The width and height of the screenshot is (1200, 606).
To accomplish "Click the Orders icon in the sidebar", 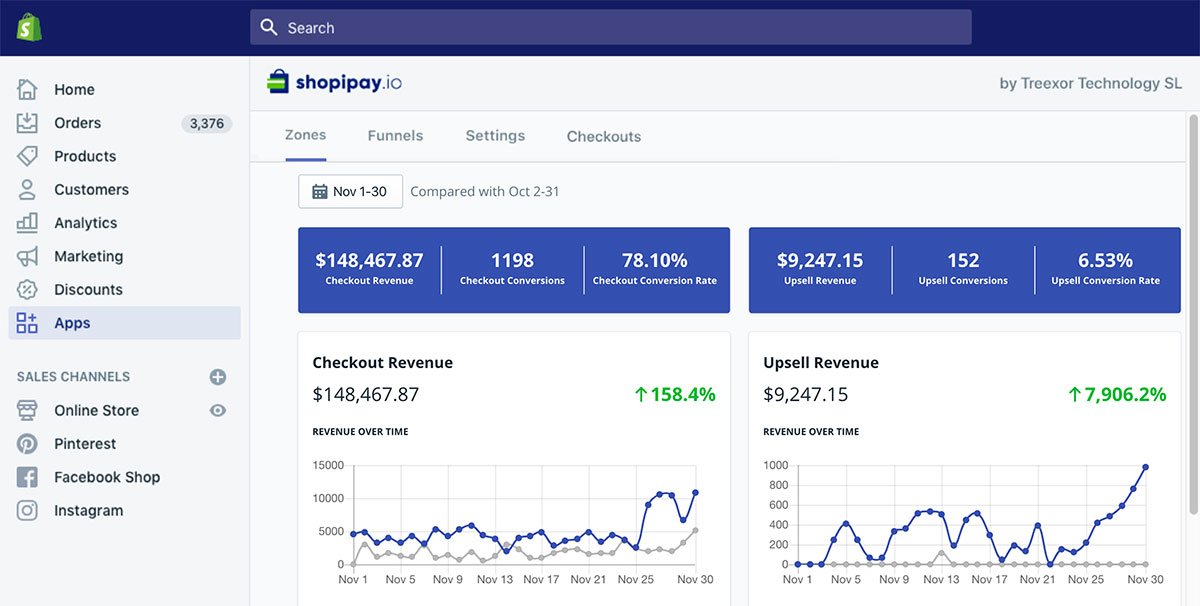I will (28, 122).
